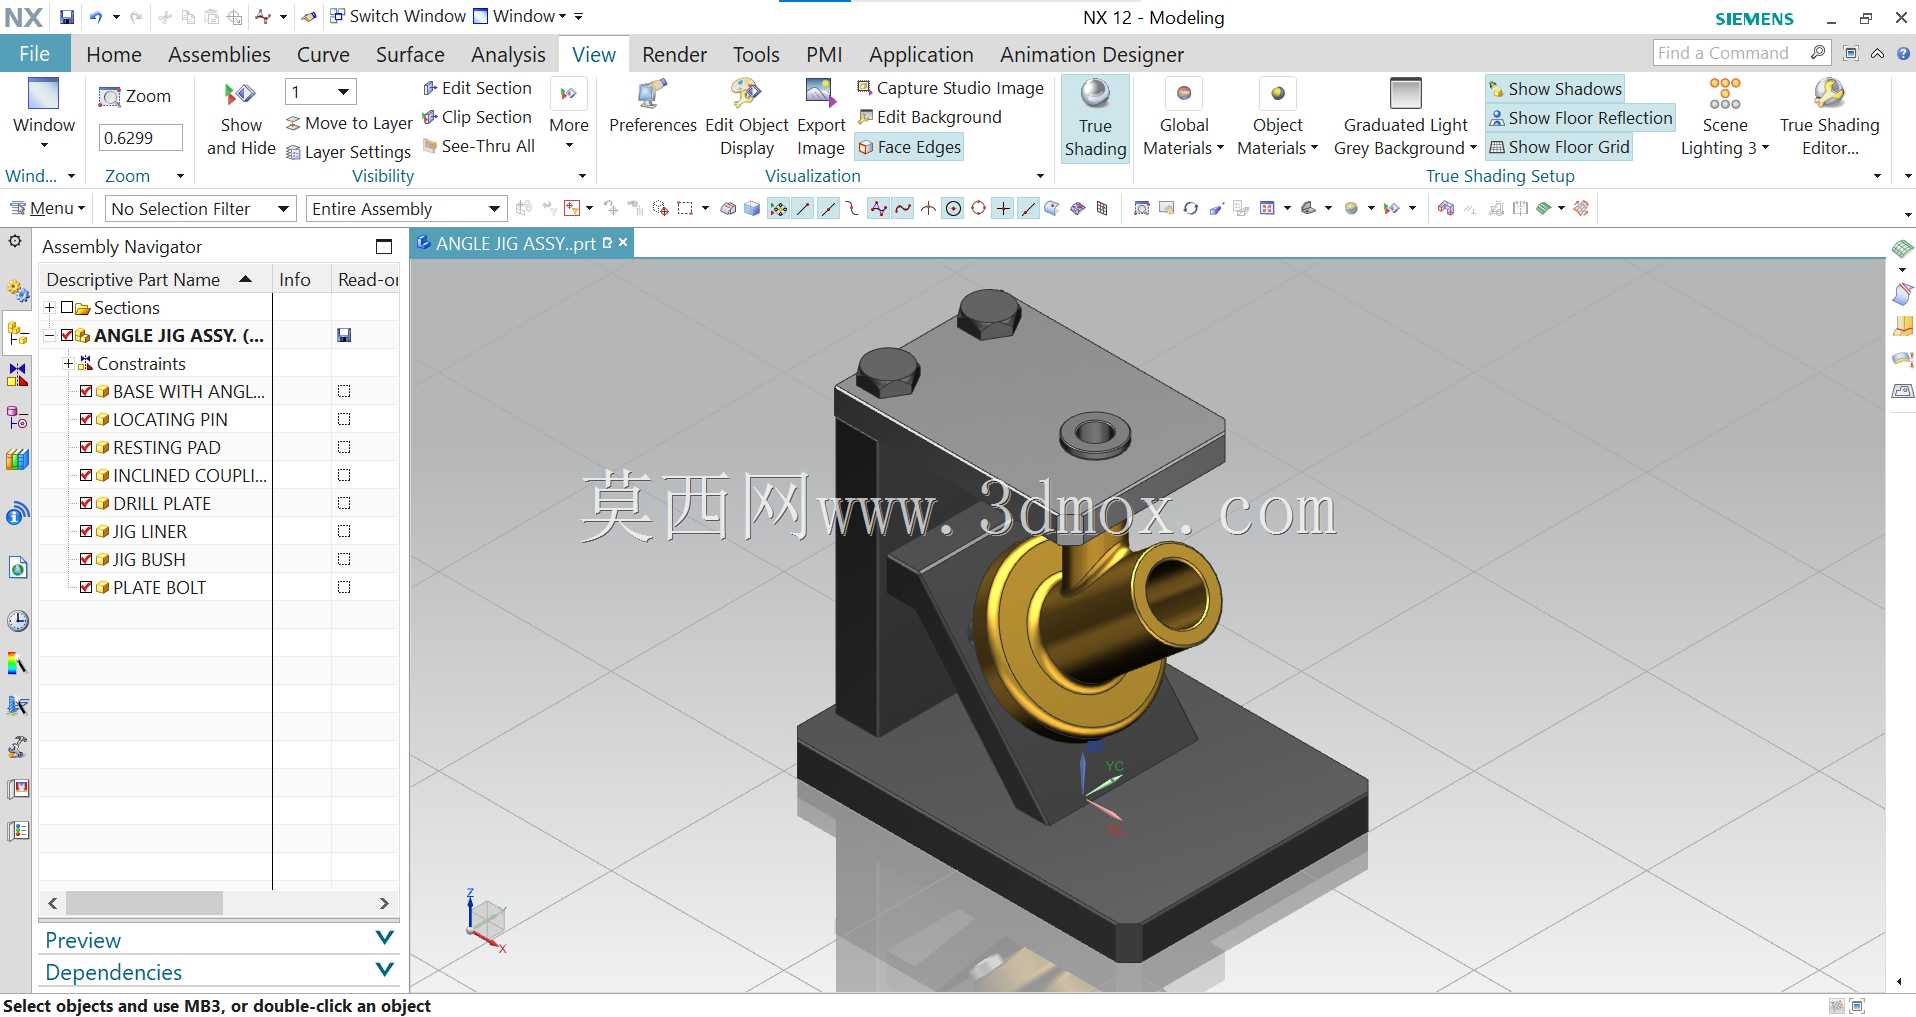Select Clip Section tool
The width and height of the screenshot is (1916, 1017).
pyautogui.click(x=477, y=117)
